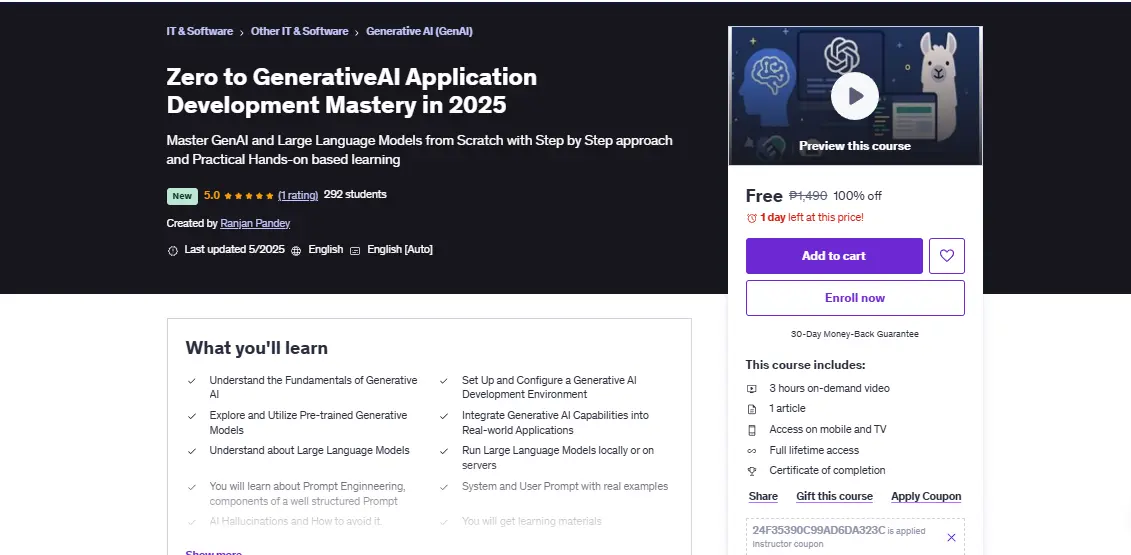Open the (1 rating) link

tap(298, 195)
